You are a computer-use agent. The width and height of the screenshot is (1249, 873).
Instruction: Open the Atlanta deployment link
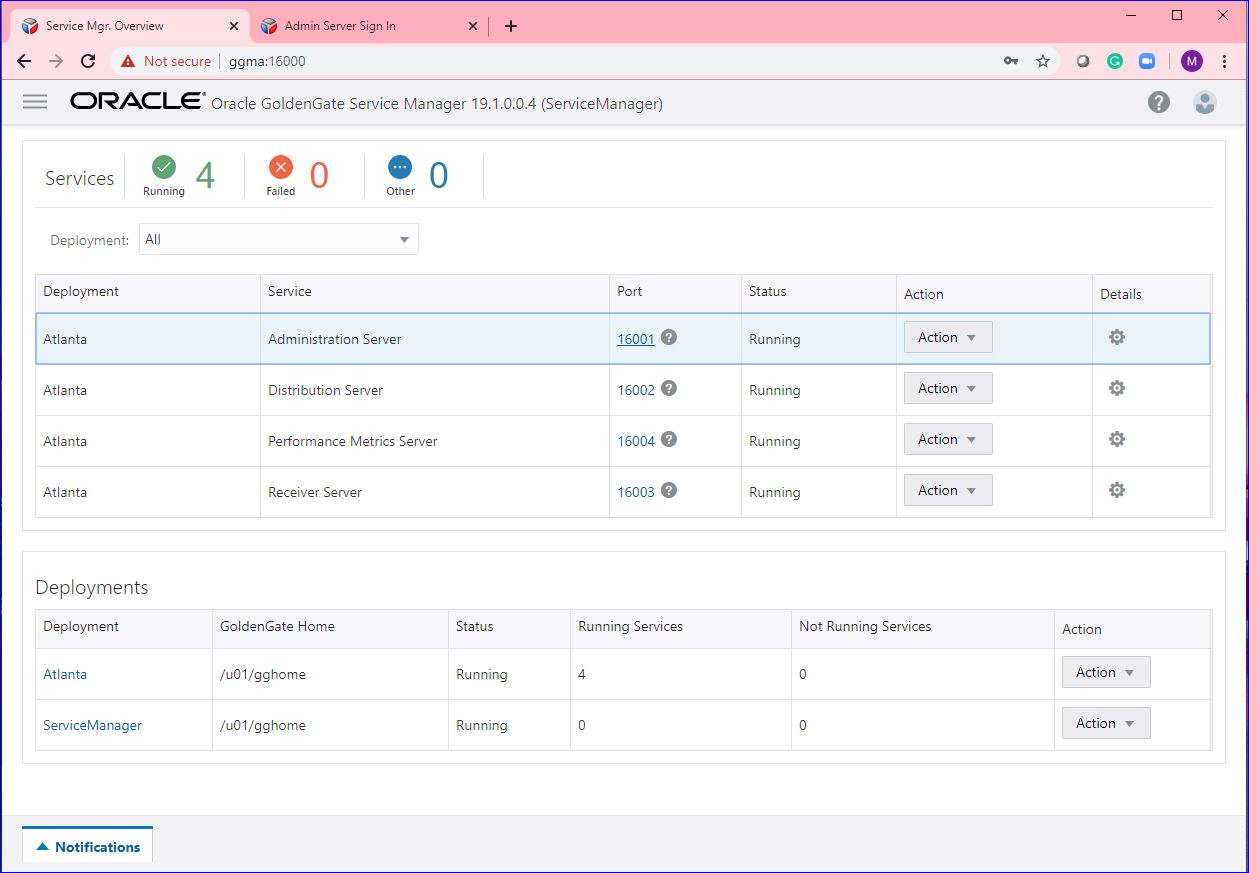[x=65, y=674]
